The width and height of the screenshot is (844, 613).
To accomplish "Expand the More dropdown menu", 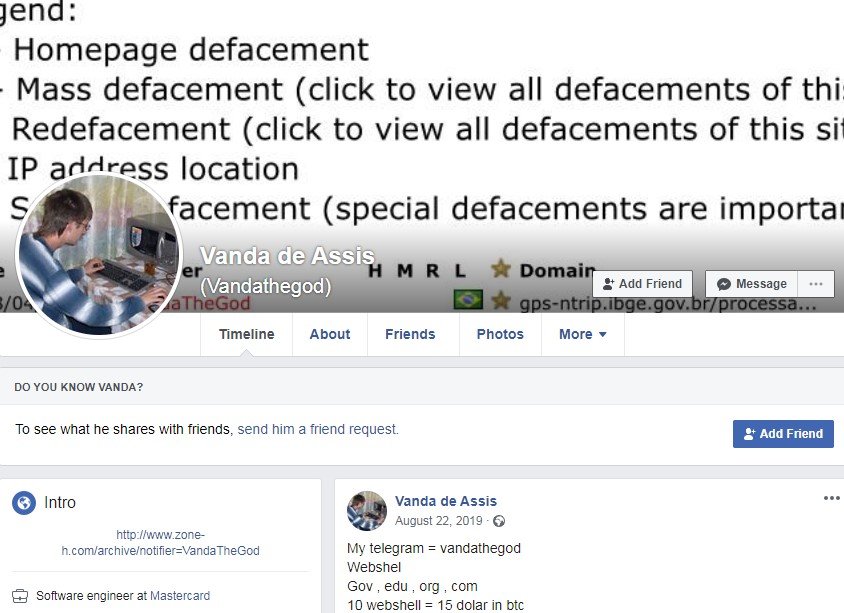I will (x=583, y=334).
